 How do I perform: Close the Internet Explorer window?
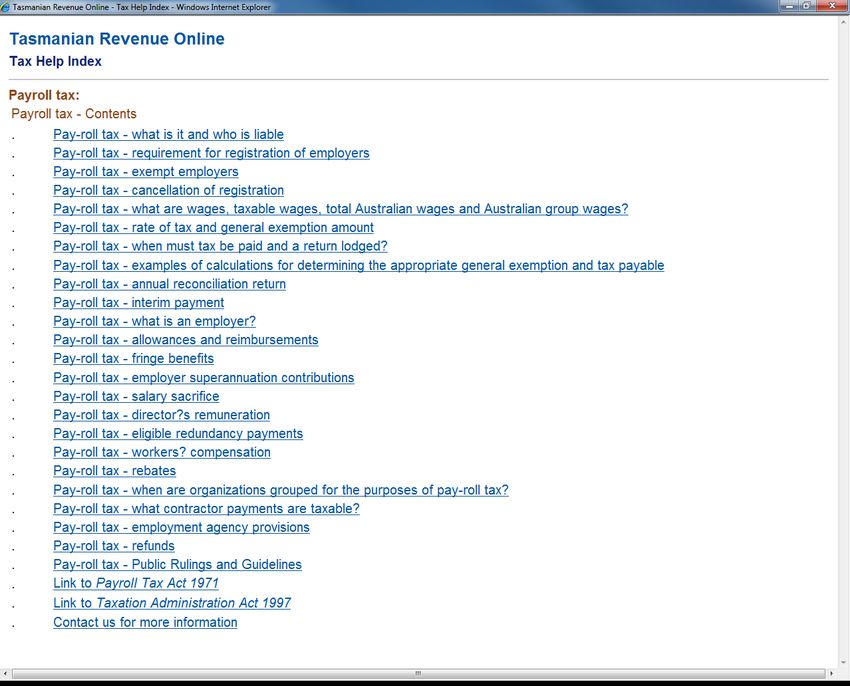pos(832,6)
